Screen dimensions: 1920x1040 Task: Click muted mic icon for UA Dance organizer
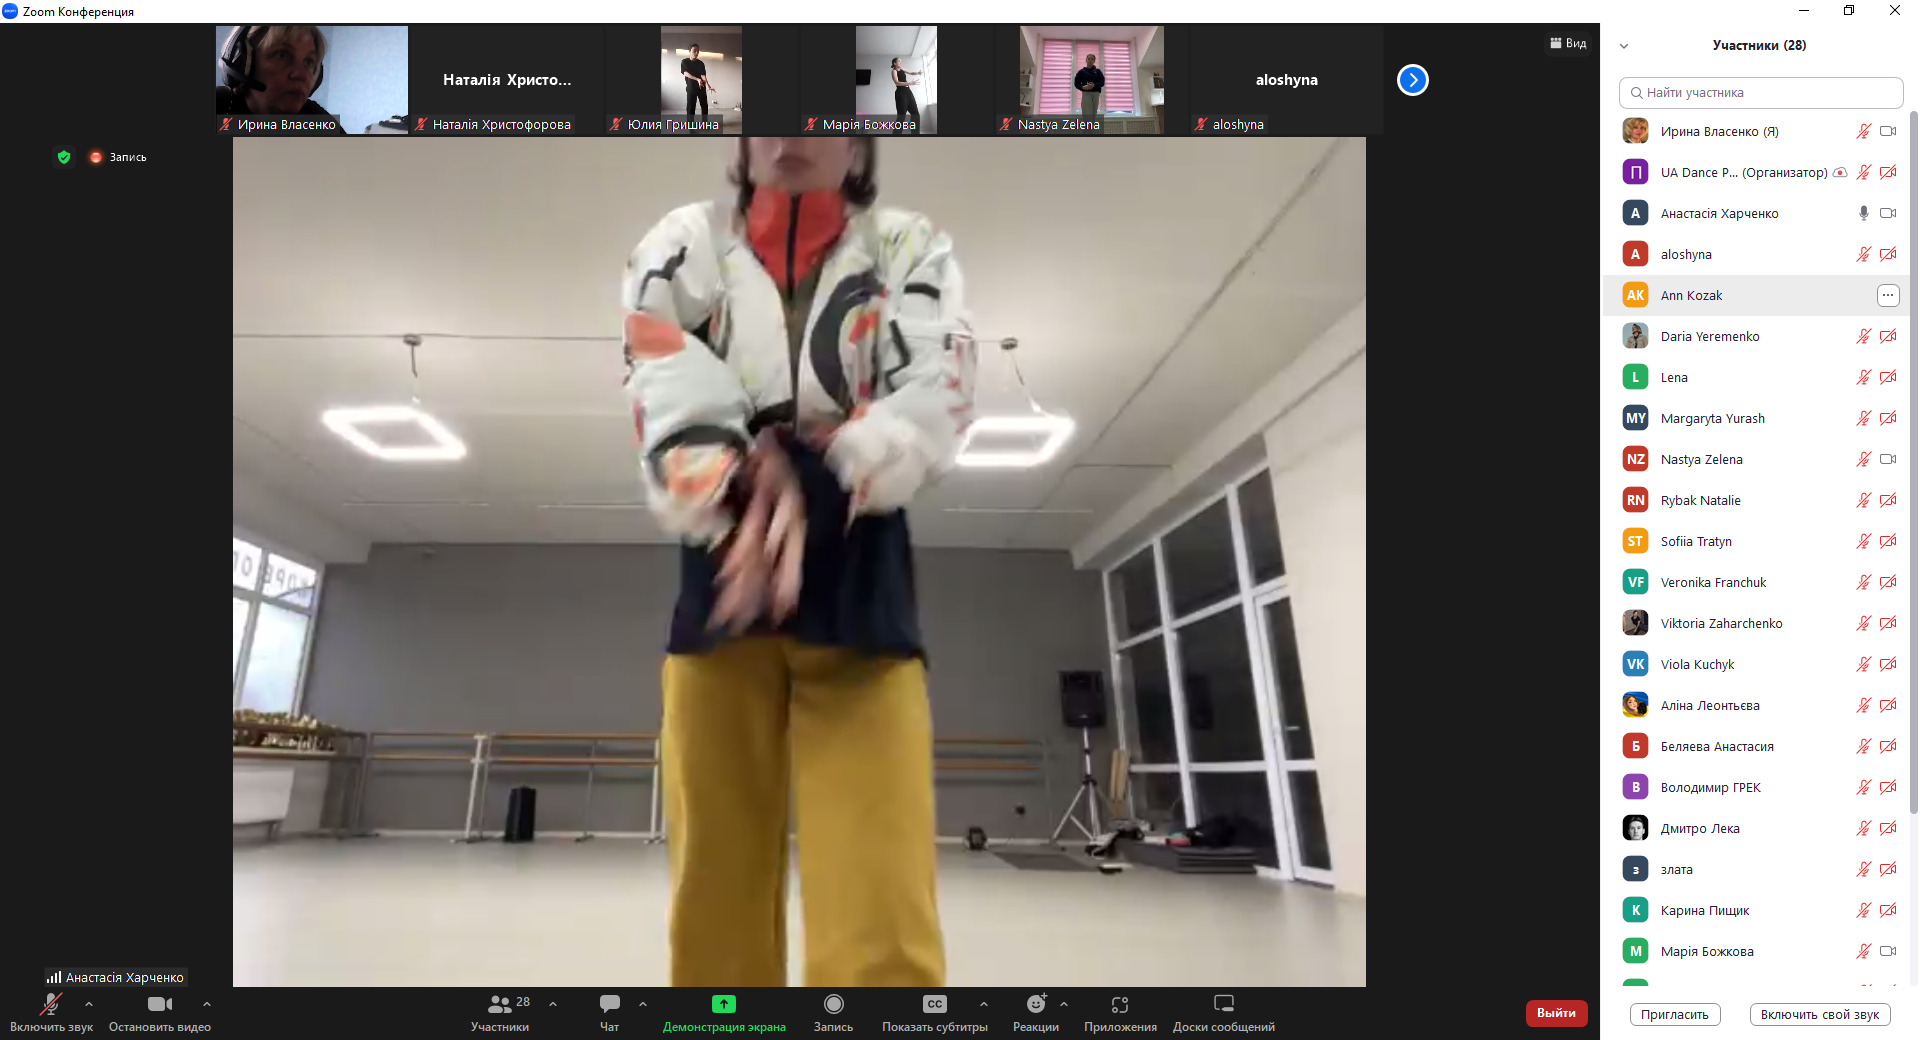(1864, 172)
